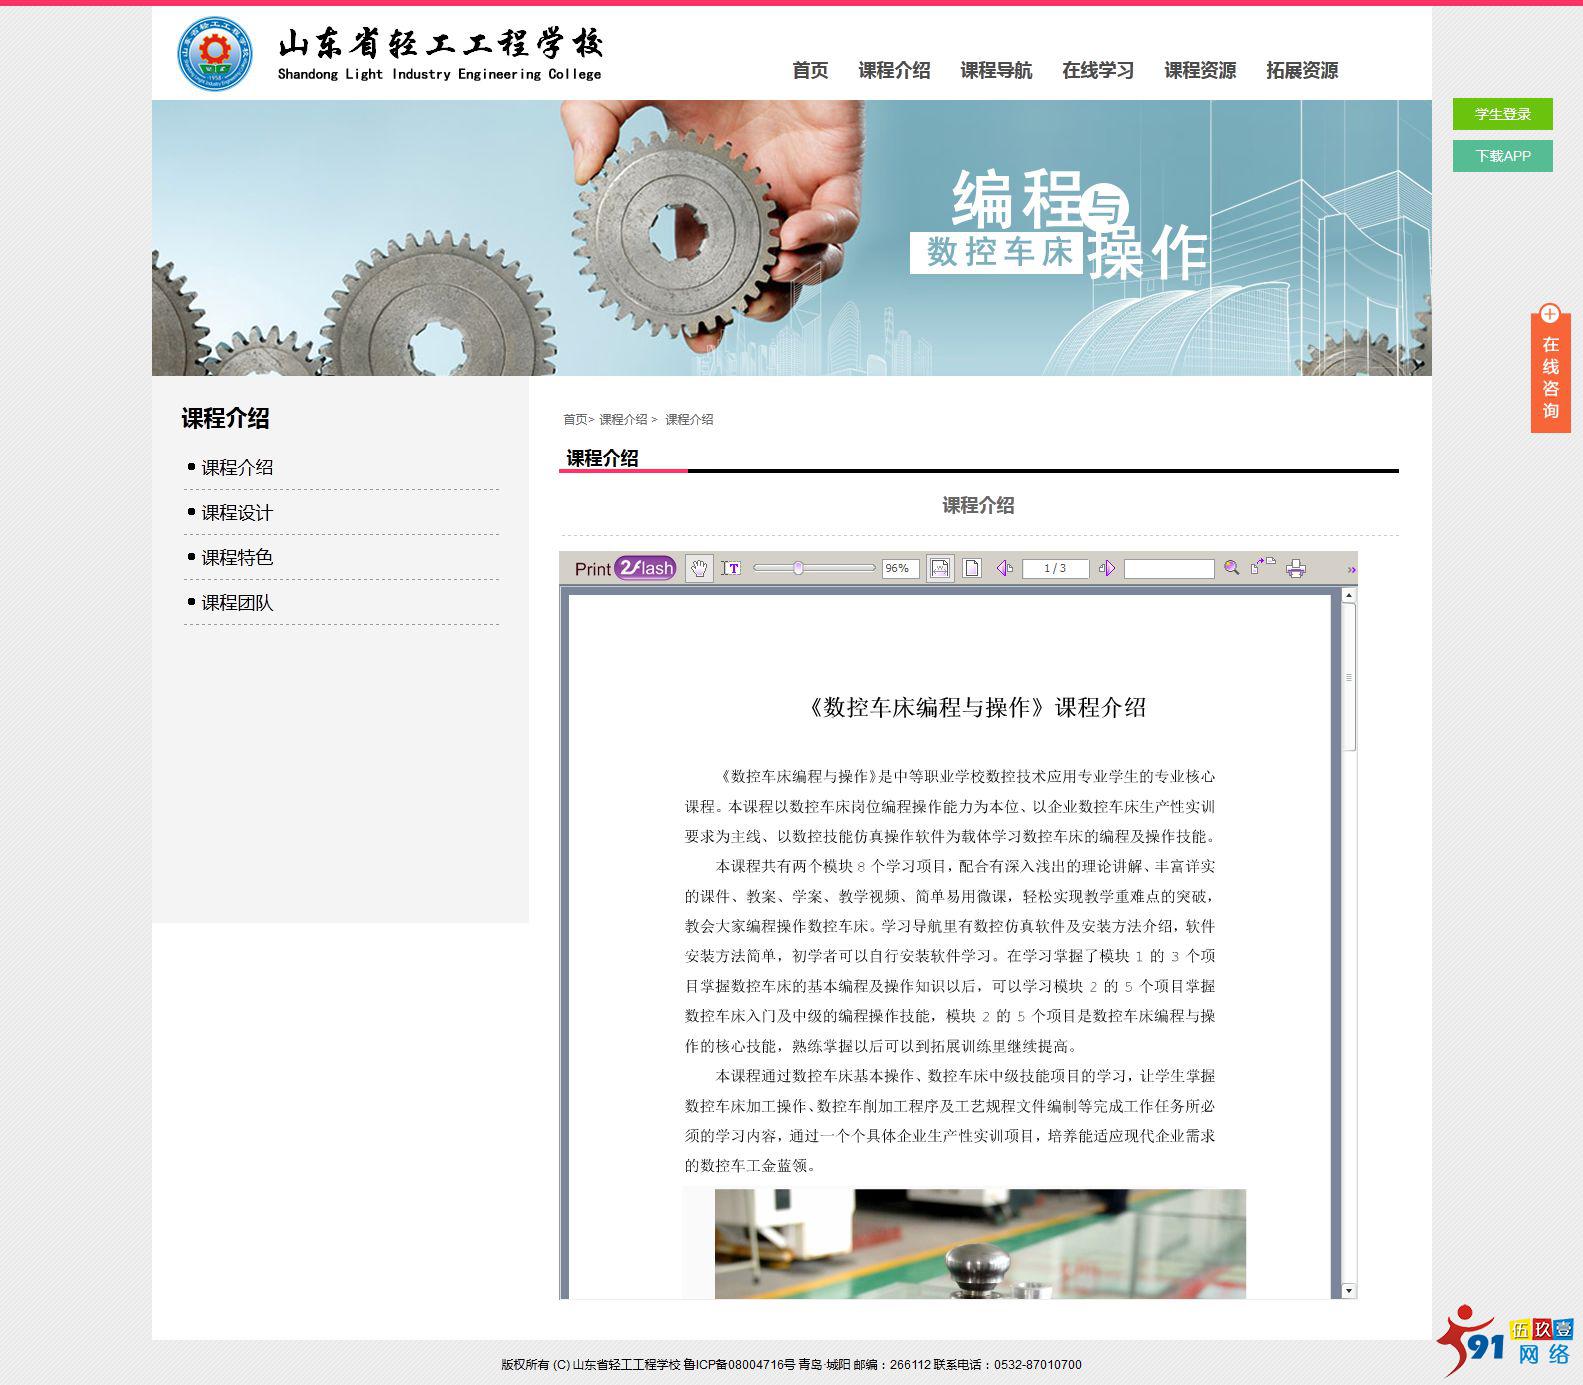Click the gear banner image

point(791,238)
